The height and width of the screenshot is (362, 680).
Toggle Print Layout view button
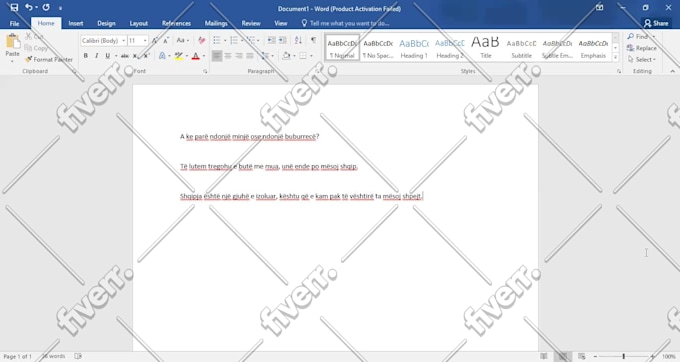point(562,356)
